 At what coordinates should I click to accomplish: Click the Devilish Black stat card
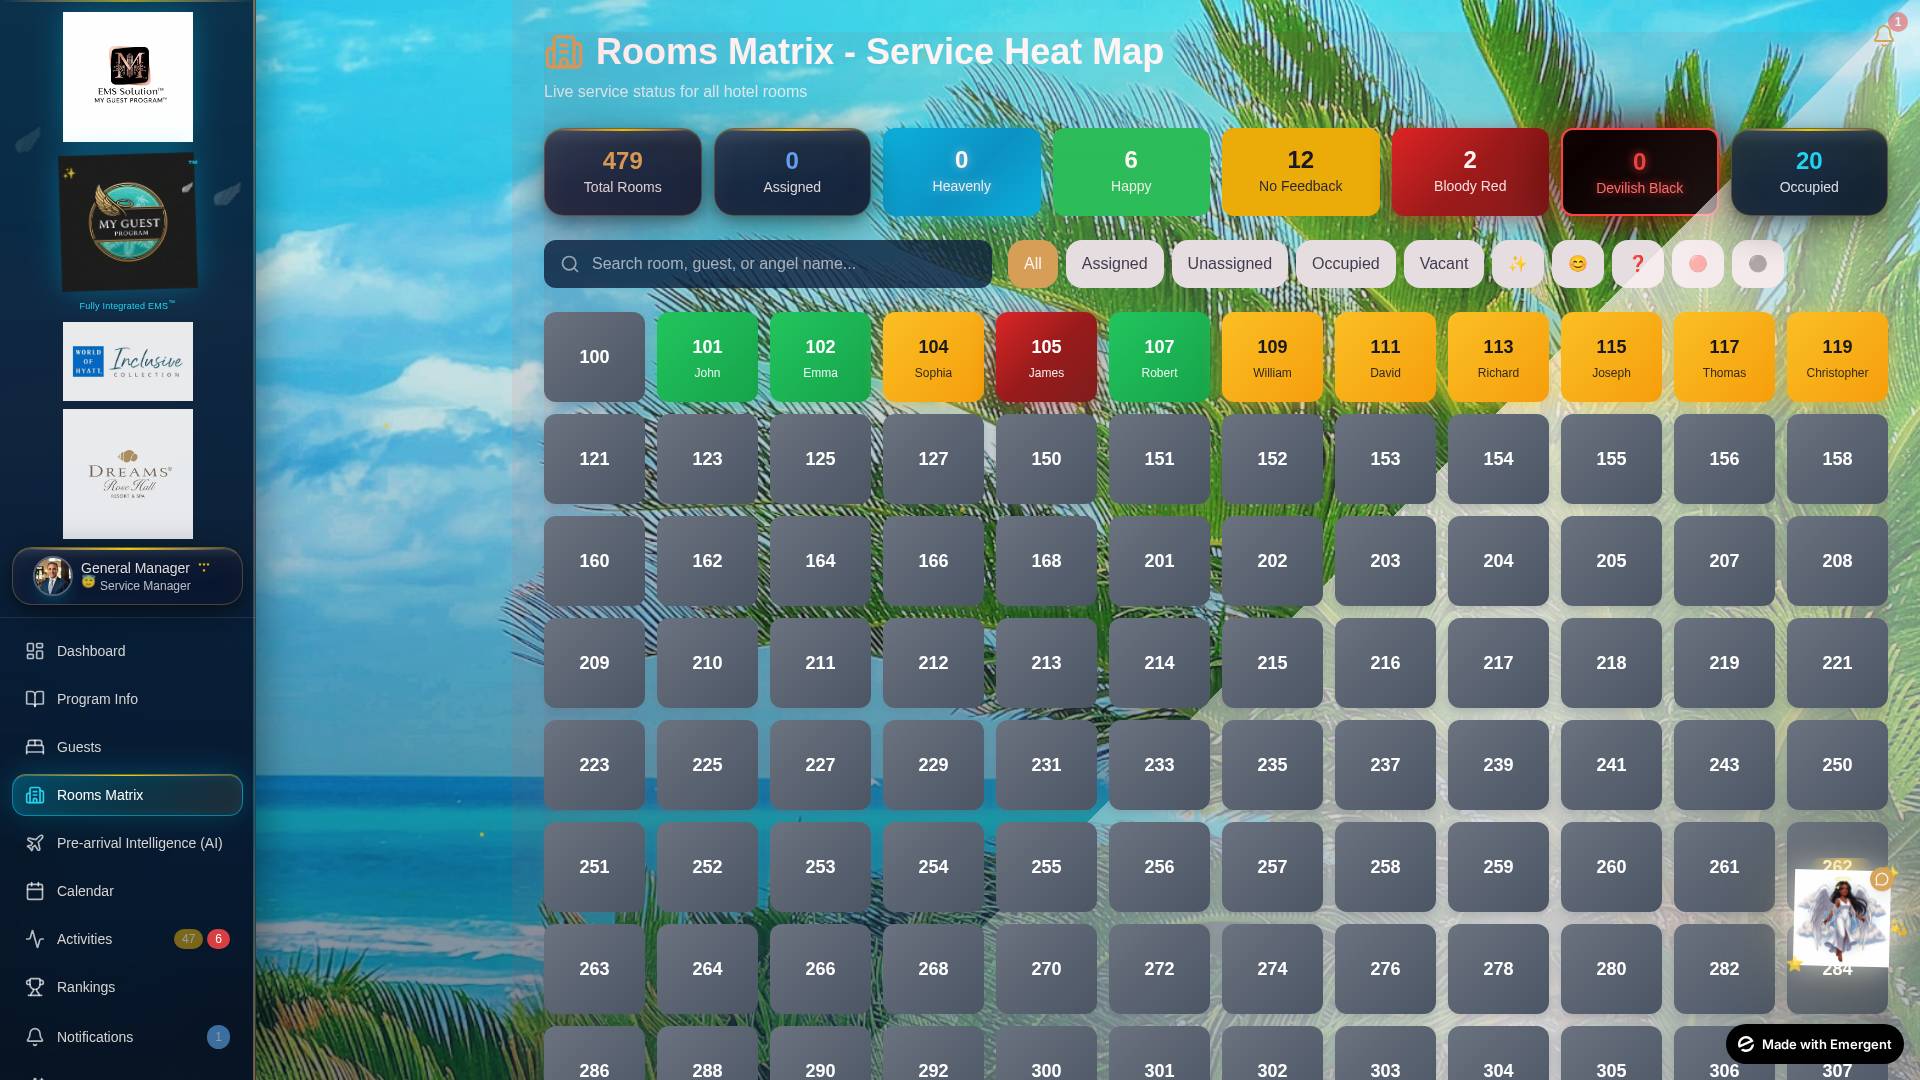click(x=1639, y=172)
